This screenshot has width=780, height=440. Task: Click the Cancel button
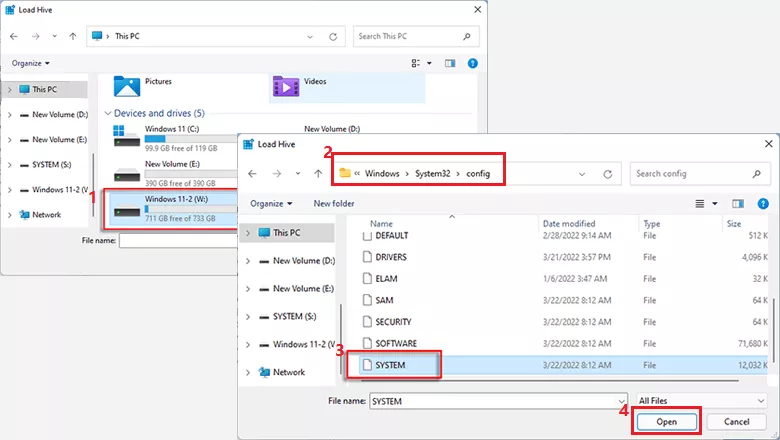735,422
